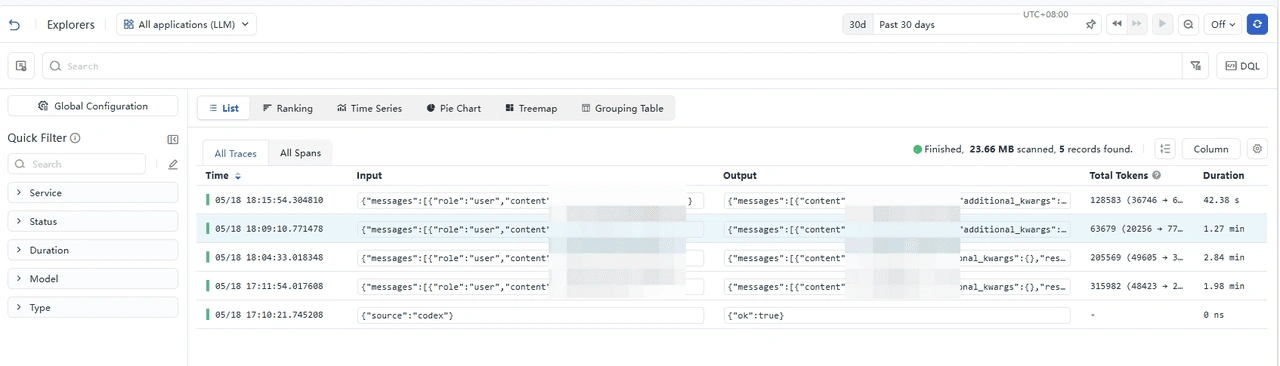Expand the Service filter
This screenshot has width=1280, height=366.
click(93, 193)
